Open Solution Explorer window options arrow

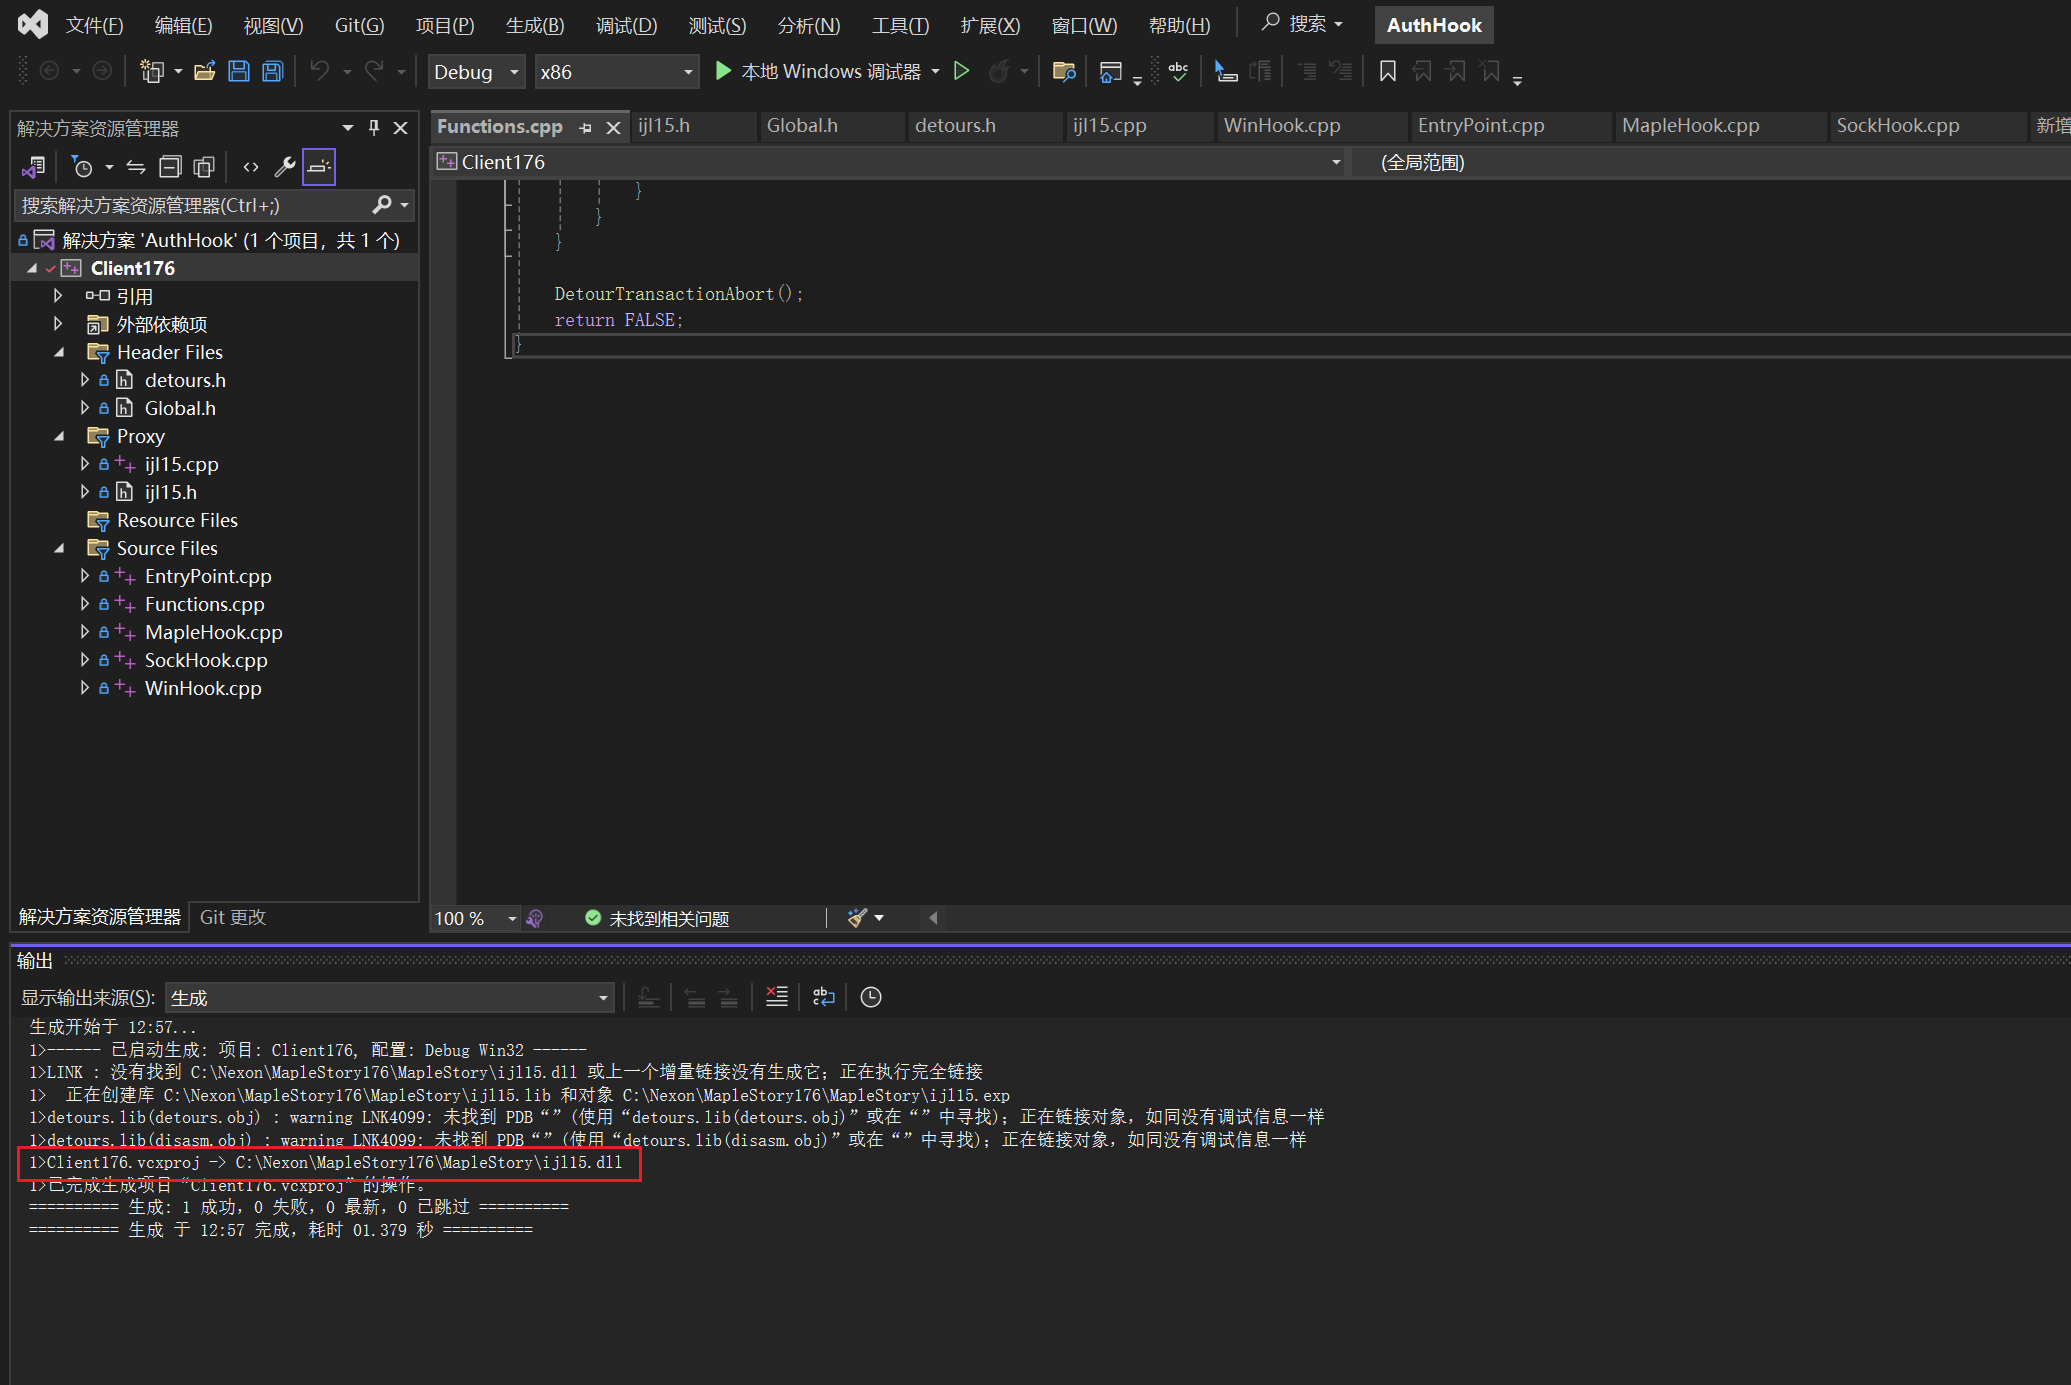pos(347,127)
